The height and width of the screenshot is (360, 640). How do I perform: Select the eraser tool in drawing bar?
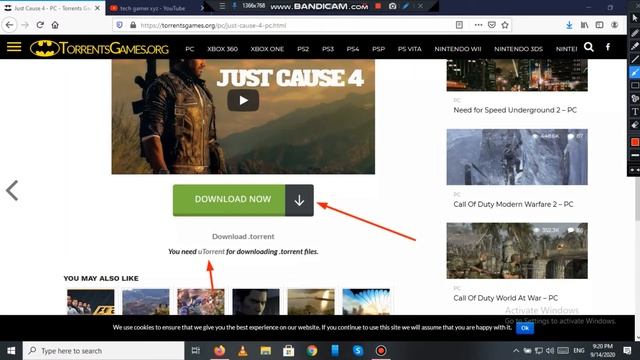(x=635, y=125)
